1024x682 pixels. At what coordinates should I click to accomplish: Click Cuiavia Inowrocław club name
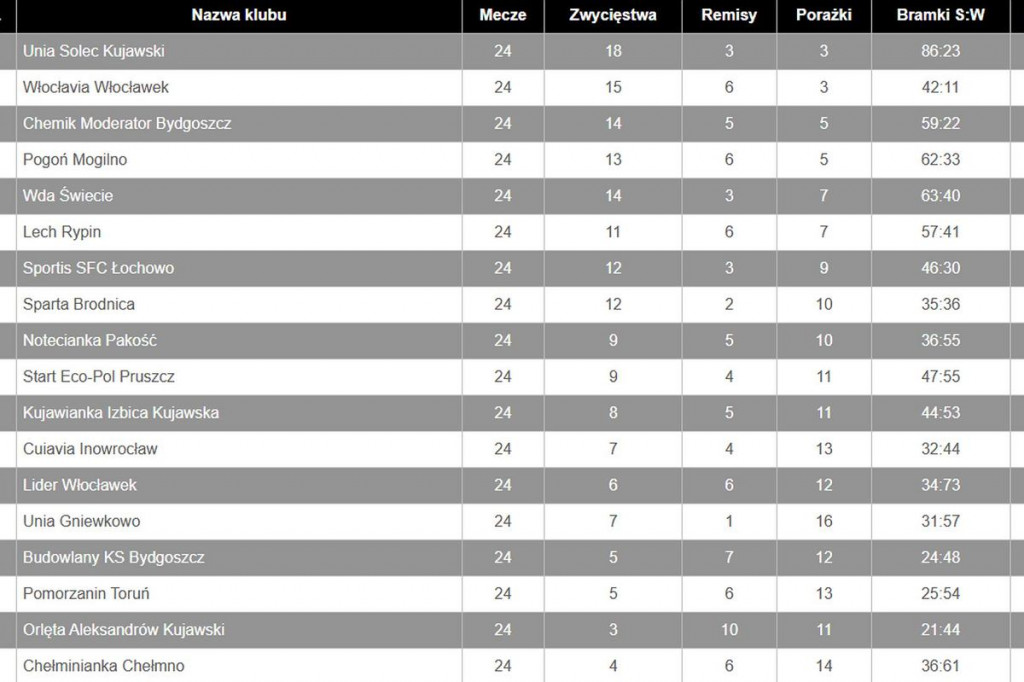[90, 449]
